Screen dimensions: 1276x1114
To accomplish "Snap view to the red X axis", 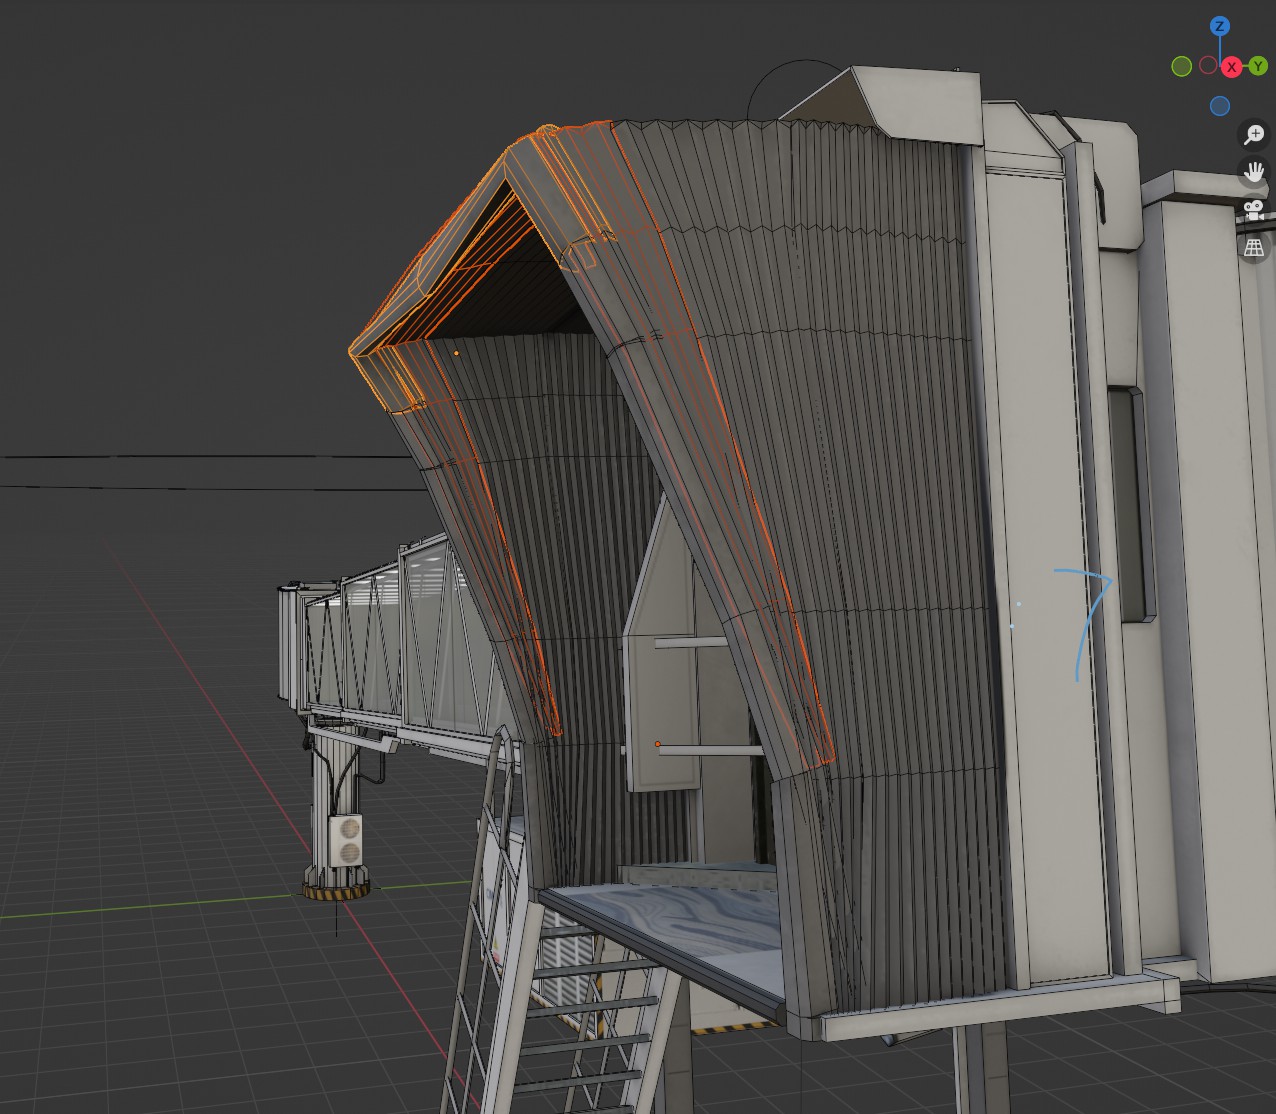I will click(x=1232, y=67).
